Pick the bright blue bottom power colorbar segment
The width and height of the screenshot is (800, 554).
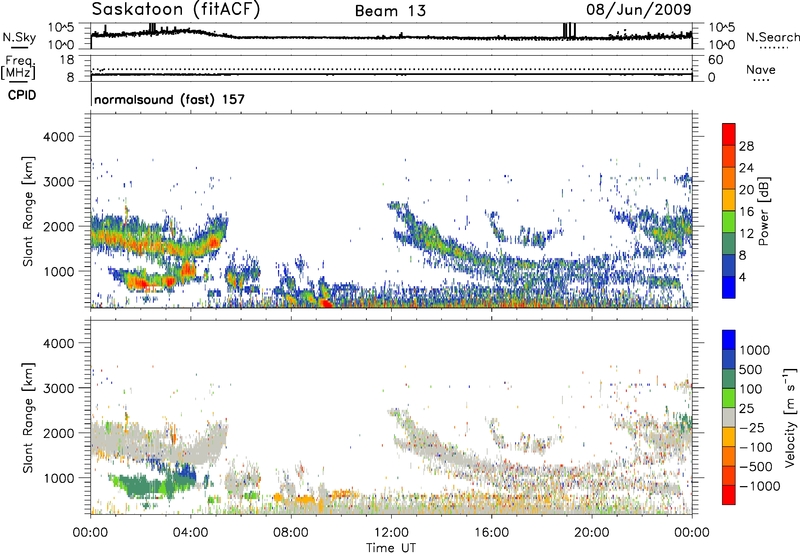coord(729,287)
